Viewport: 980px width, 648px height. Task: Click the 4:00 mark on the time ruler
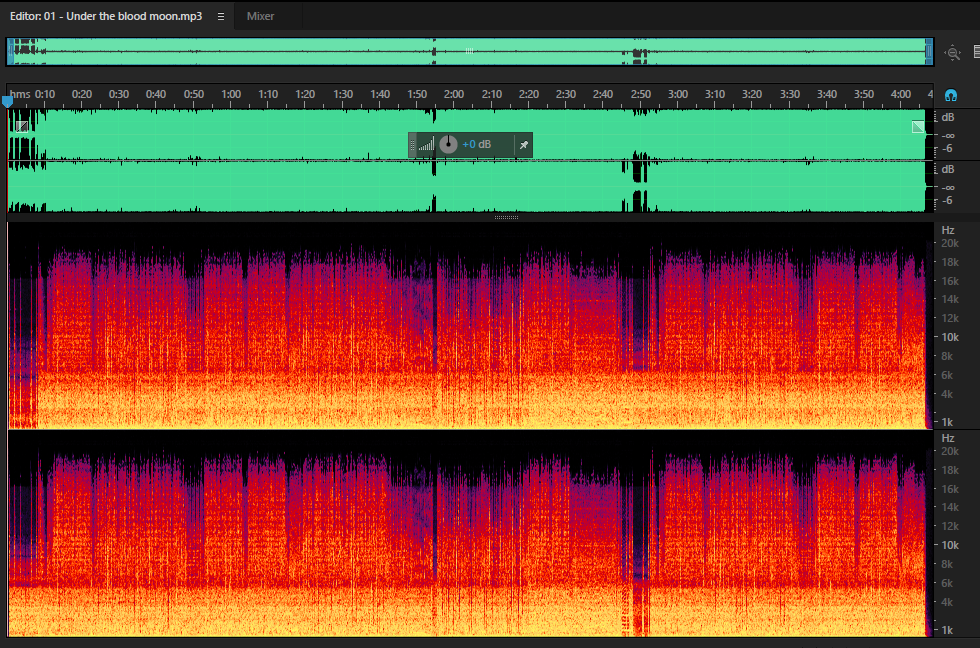pos(901,94)
